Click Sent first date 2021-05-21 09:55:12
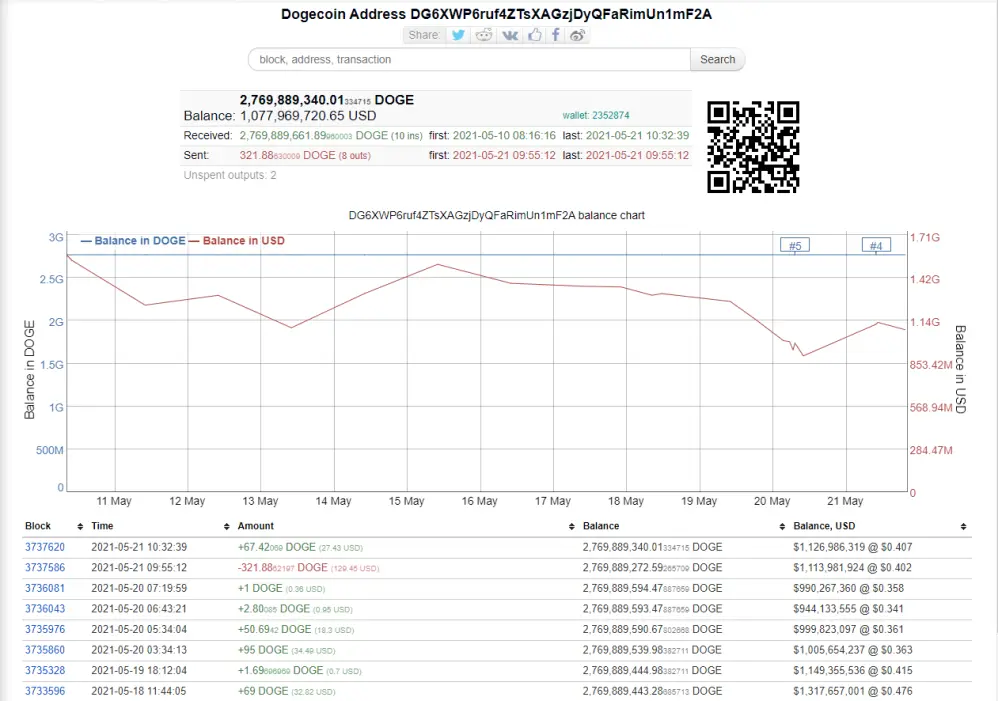 [504, 155]
